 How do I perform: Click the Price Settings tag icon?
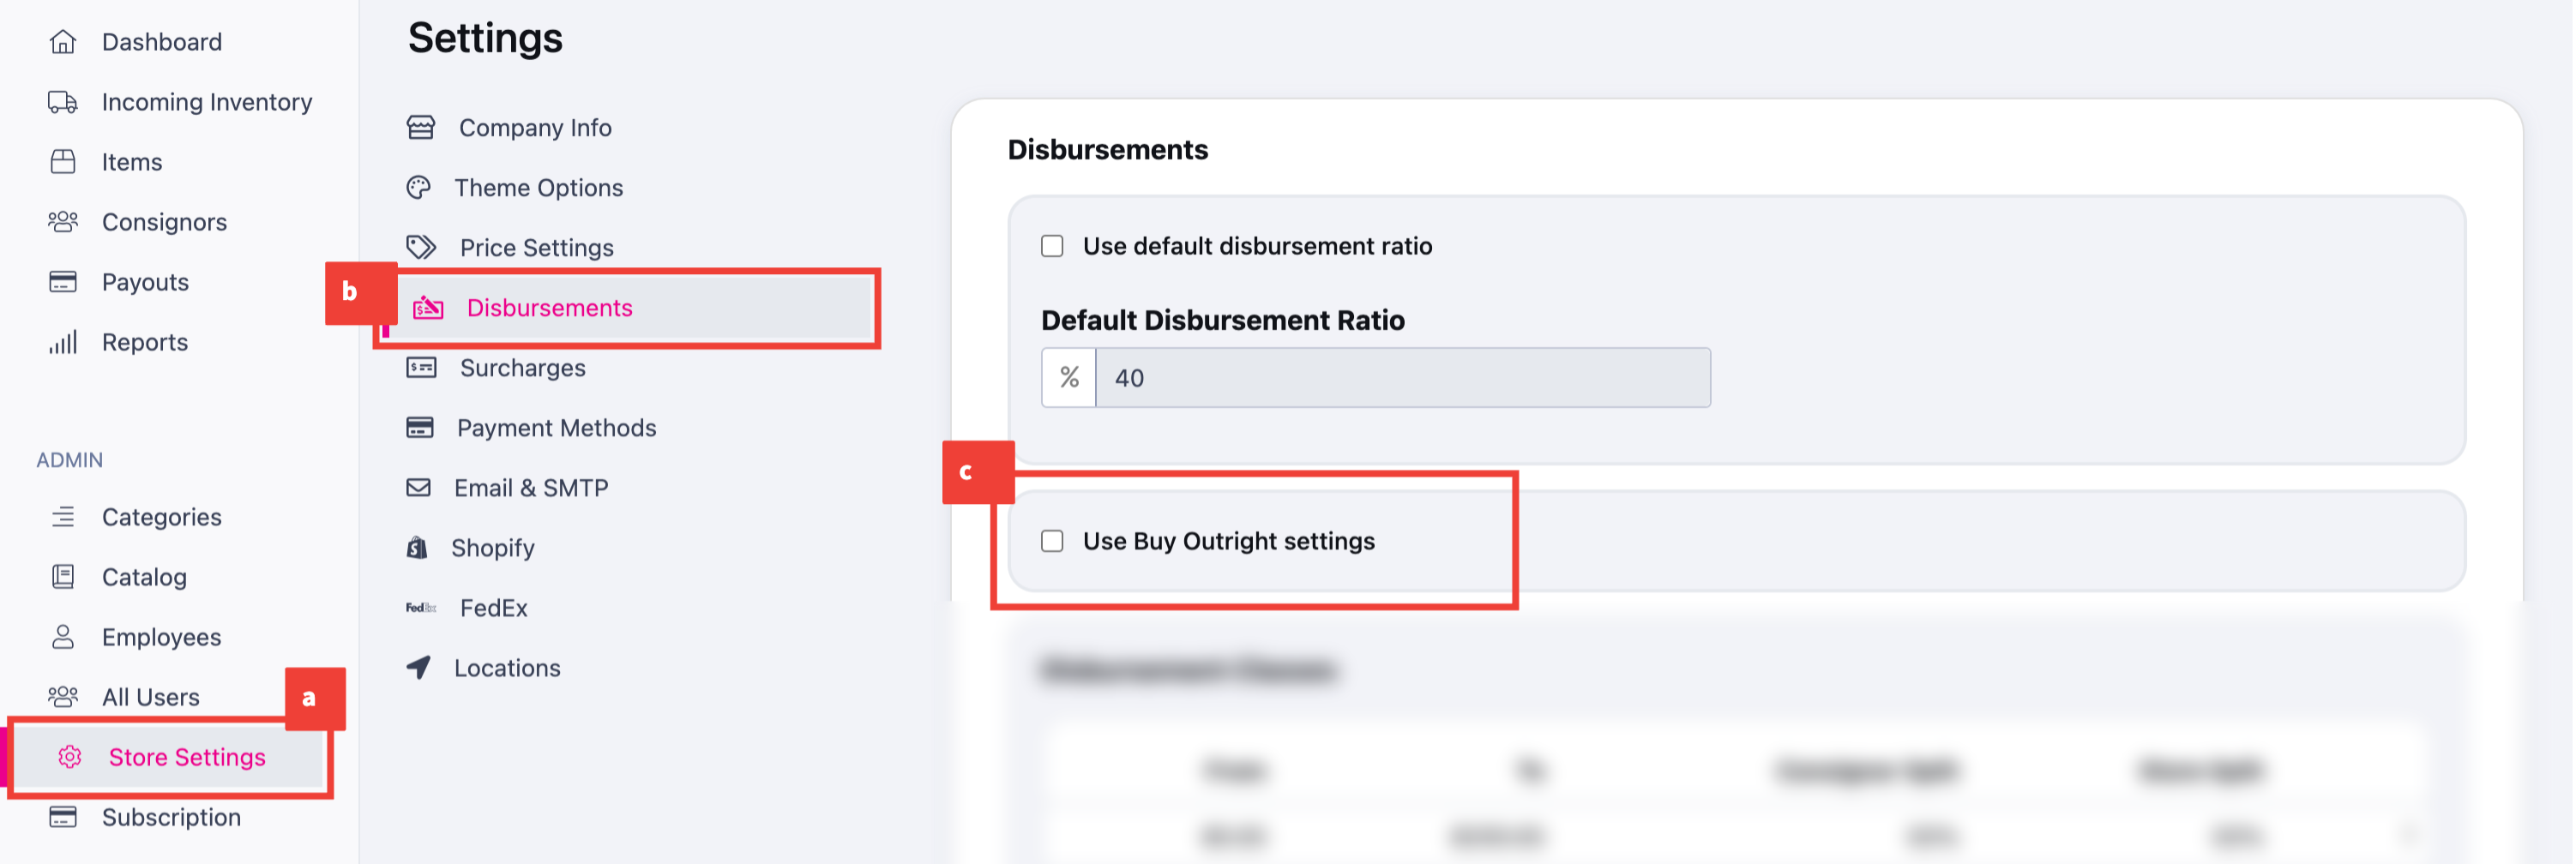[421, 248]
